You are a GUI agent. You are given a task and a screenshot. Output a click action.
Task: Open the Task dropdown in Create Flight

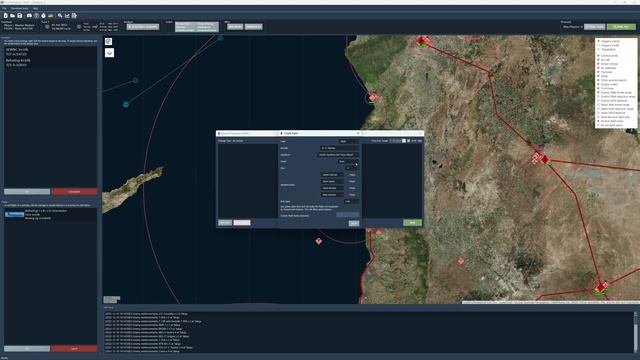coord(349,141)
